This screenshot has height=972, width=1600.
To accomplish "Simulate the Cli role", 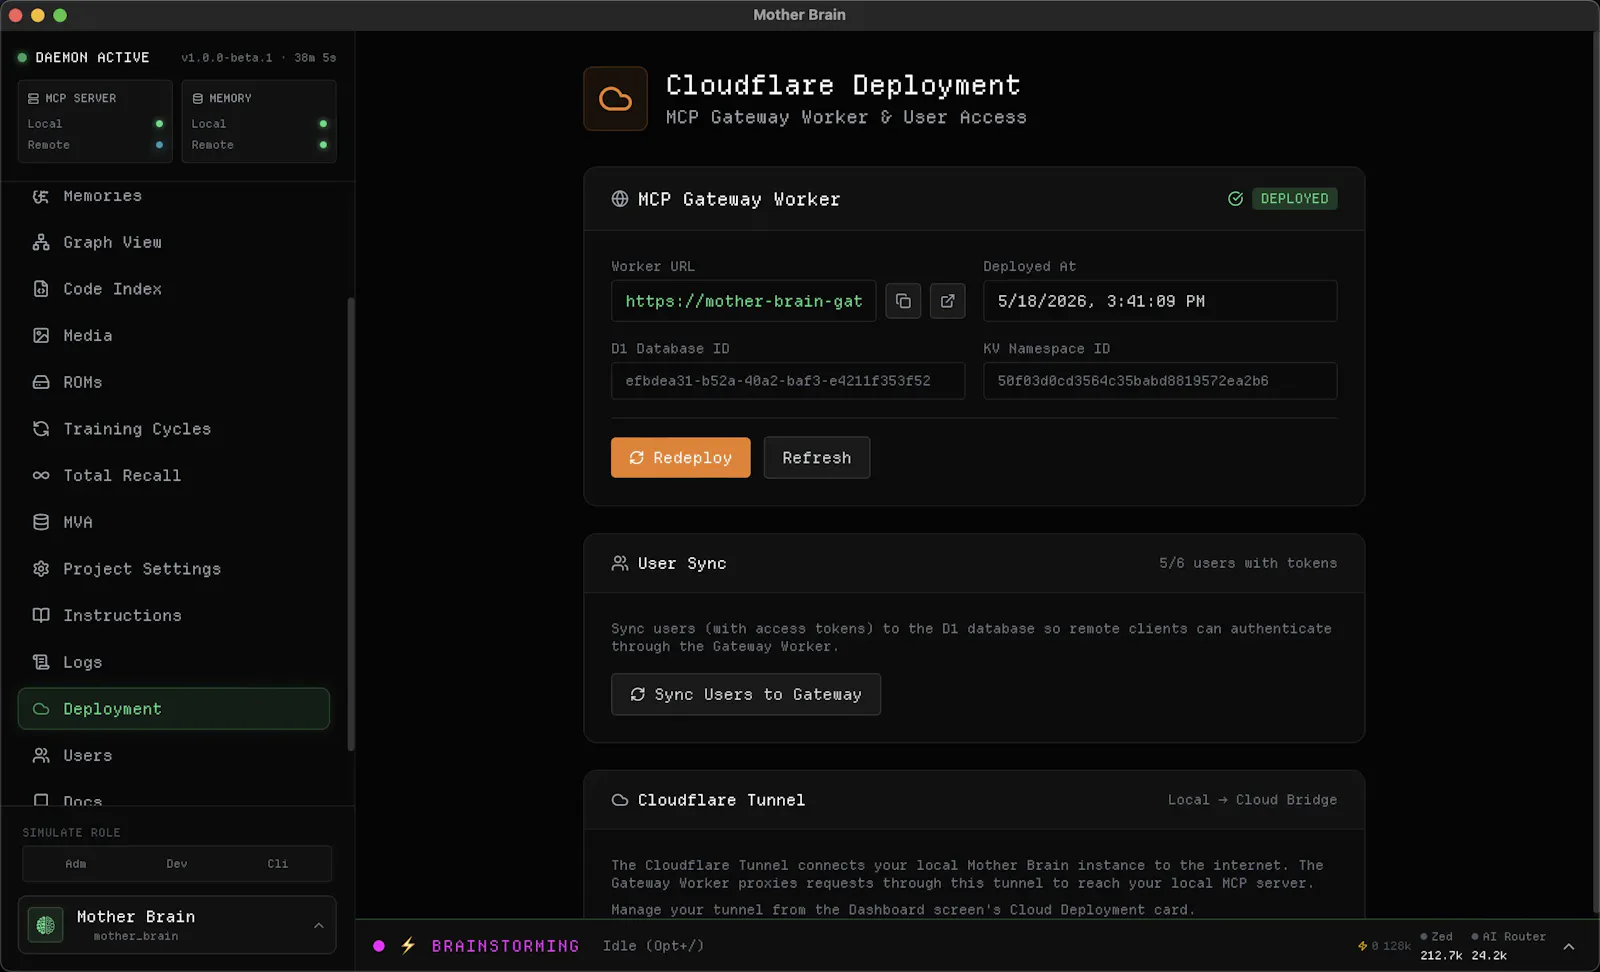I will click(x=278, y=864).
